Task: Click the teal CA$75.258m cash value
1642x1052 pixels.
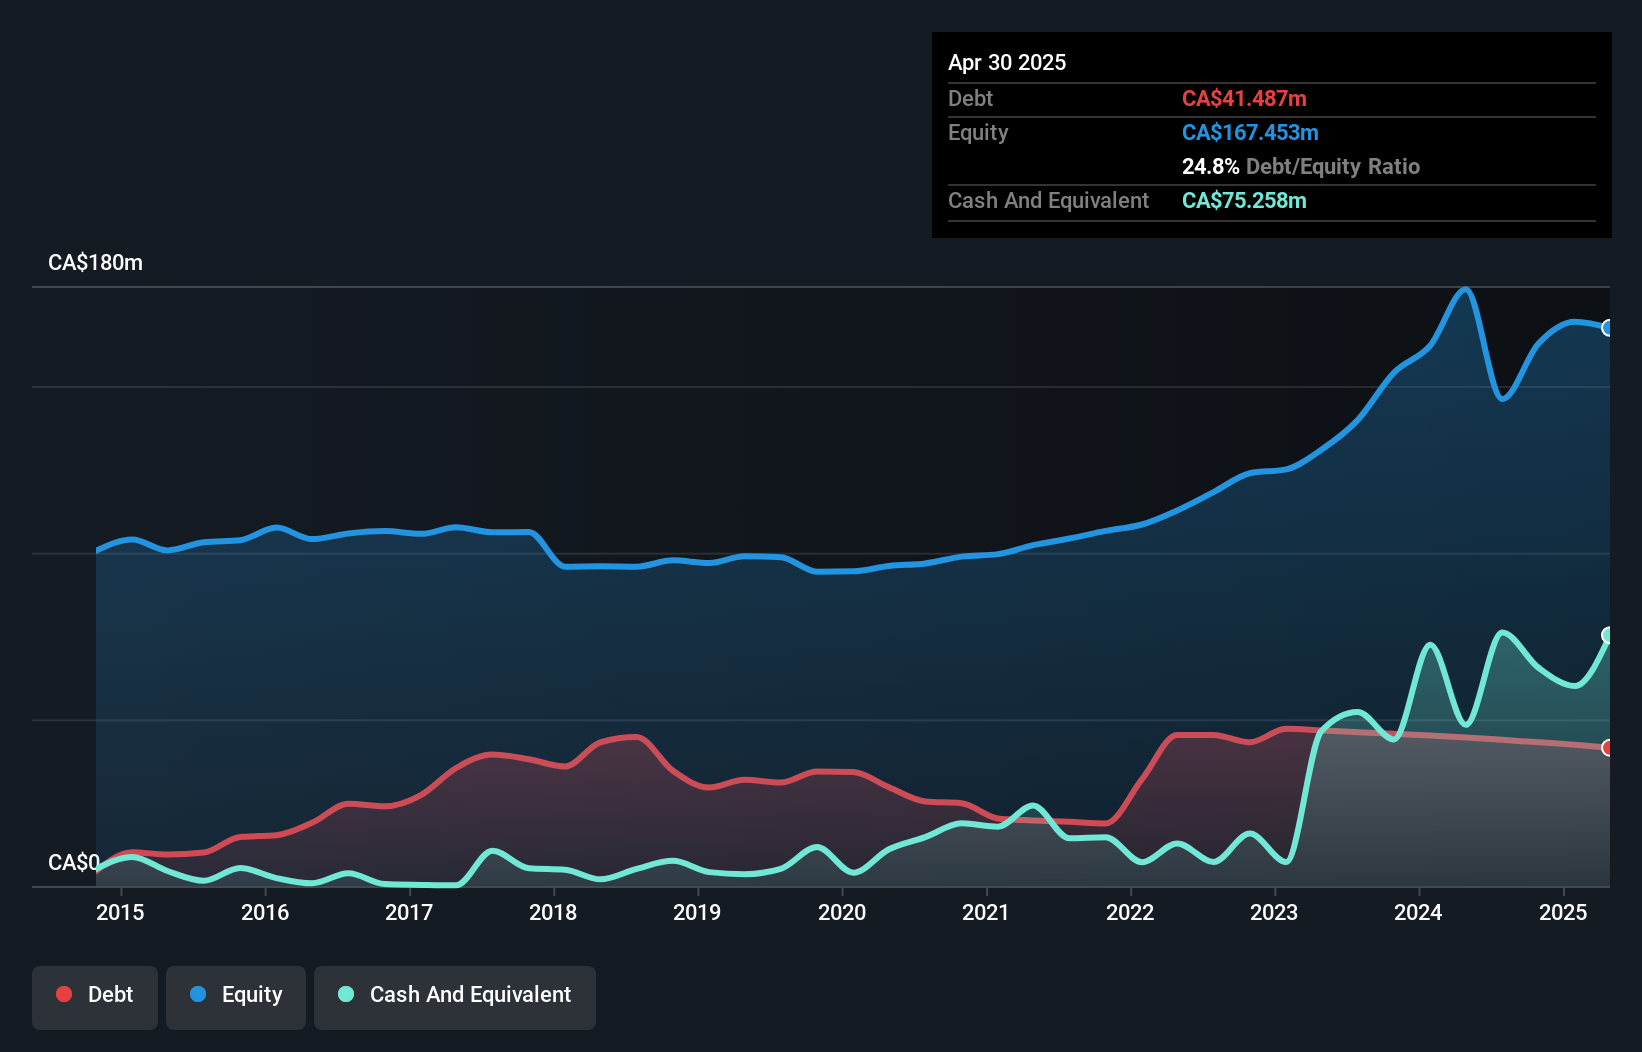Action: pos(1244,200)
